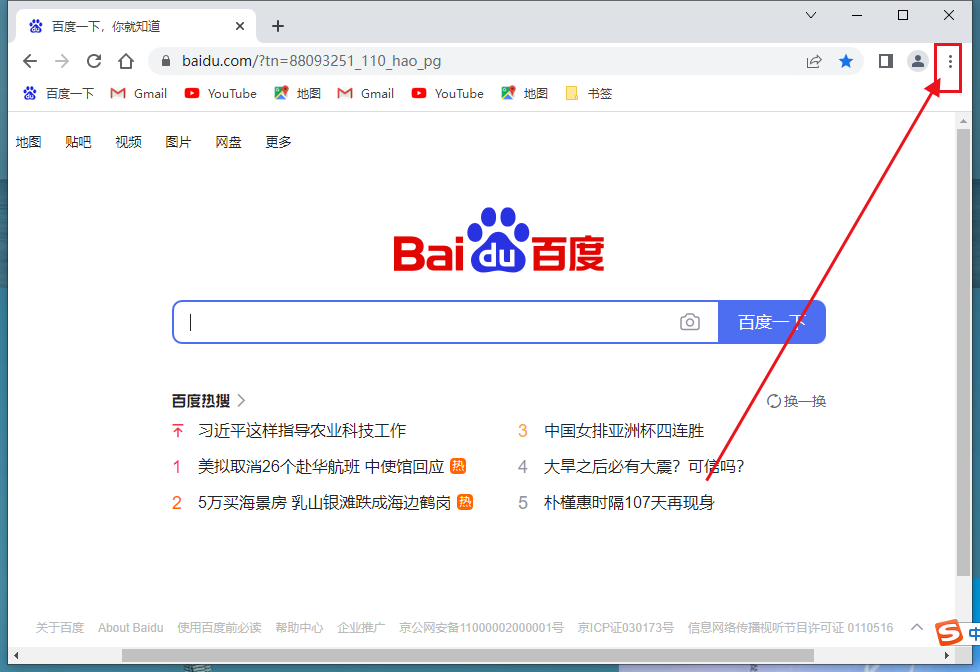Open the Chrome profile menu
The image size is (980, 672).
click(918, 61)
